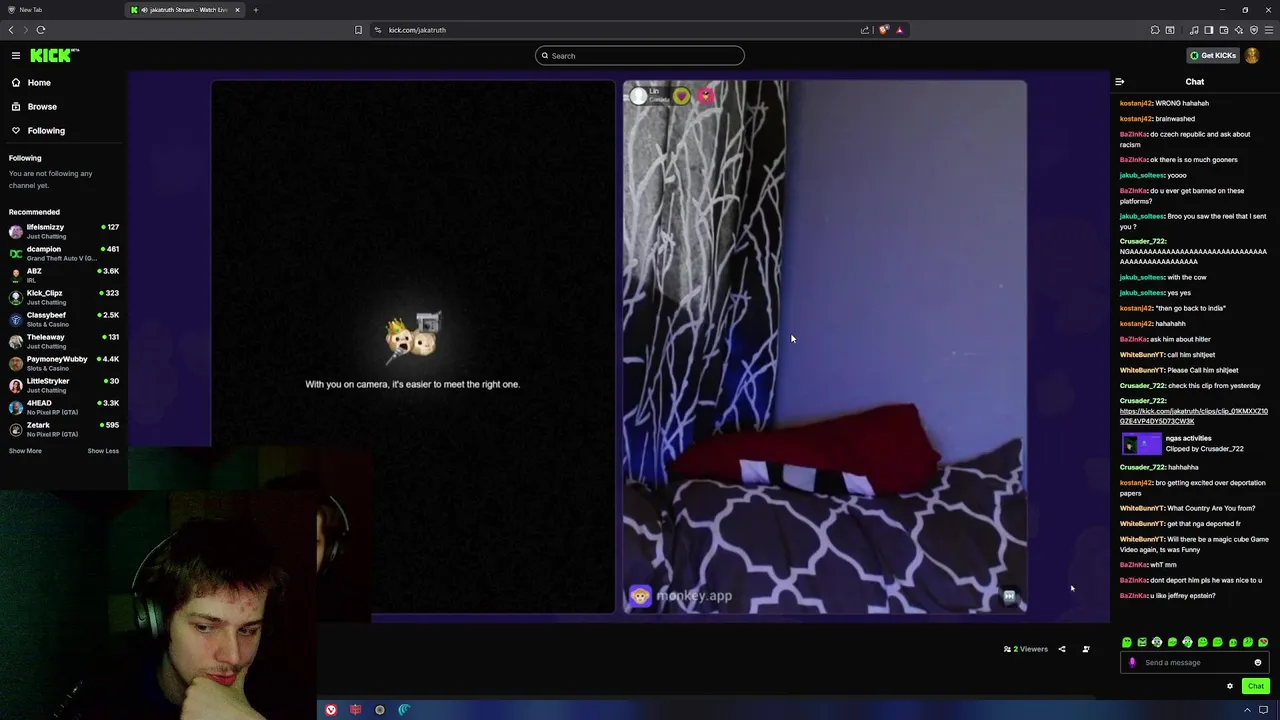Viewport: 1280px width, 720px height.
Task: Click the green Chat send button
Action: coord(1256,686)
